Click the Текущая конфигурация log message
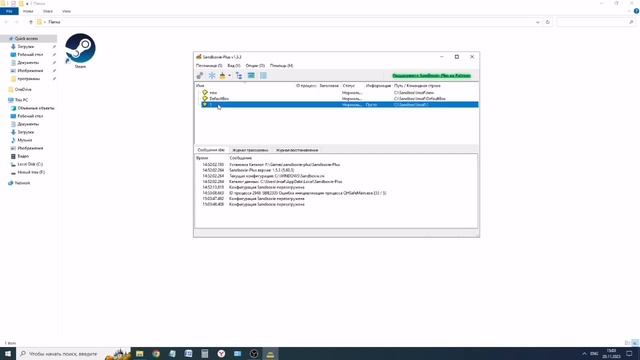The image size is (640, 360). pos(277,176)
